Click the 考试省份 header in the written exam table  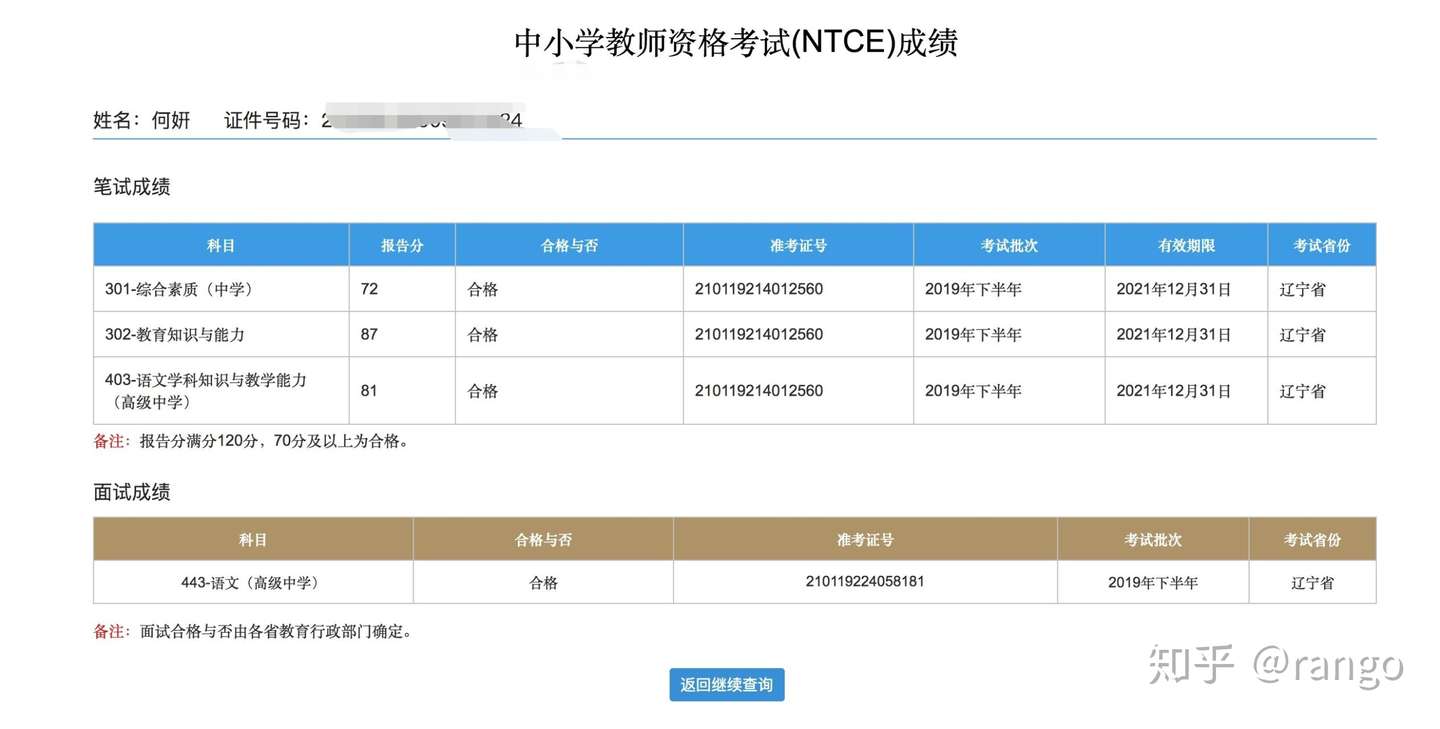coord(1322,245)
